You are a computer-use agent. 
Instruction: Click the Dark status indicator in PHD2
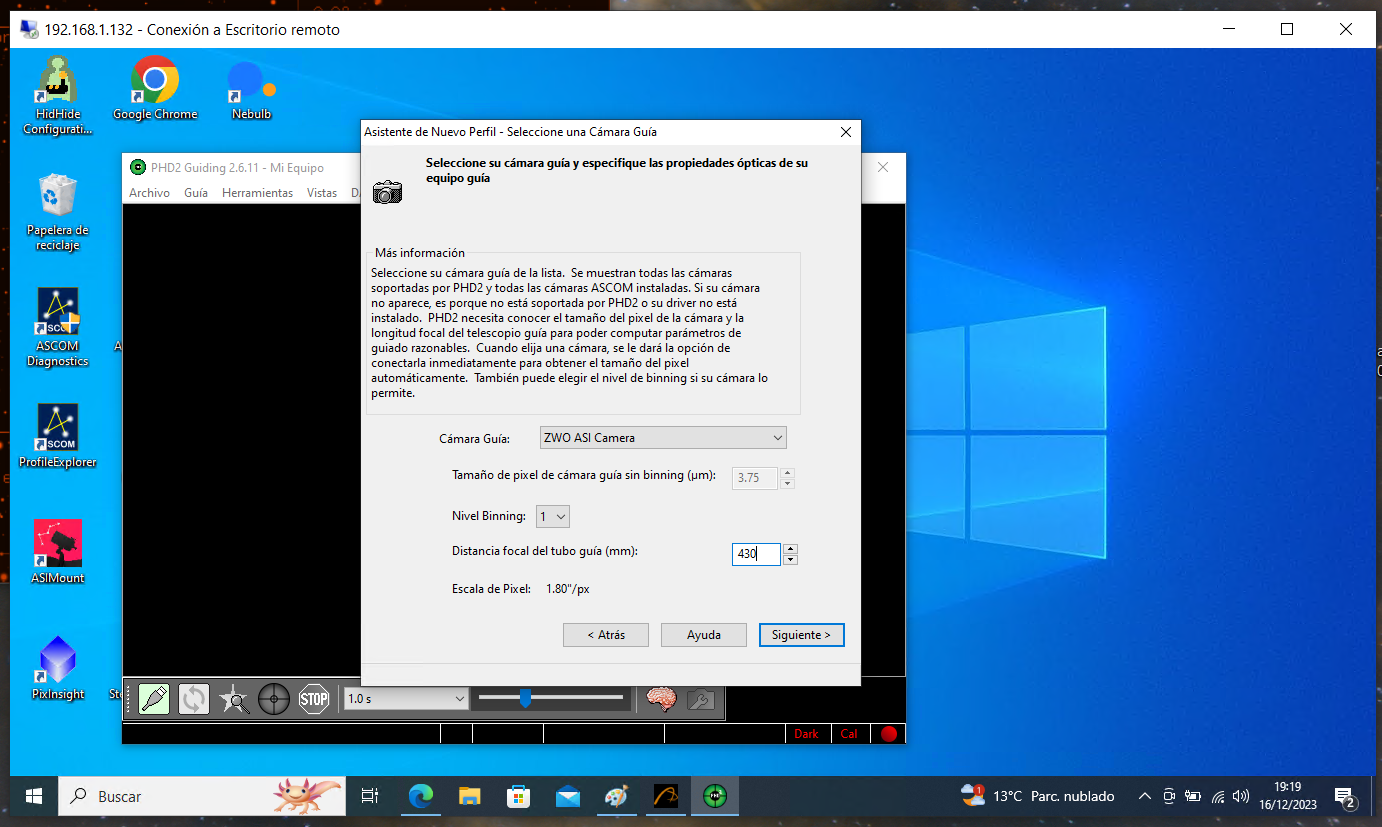coord(806,734)
